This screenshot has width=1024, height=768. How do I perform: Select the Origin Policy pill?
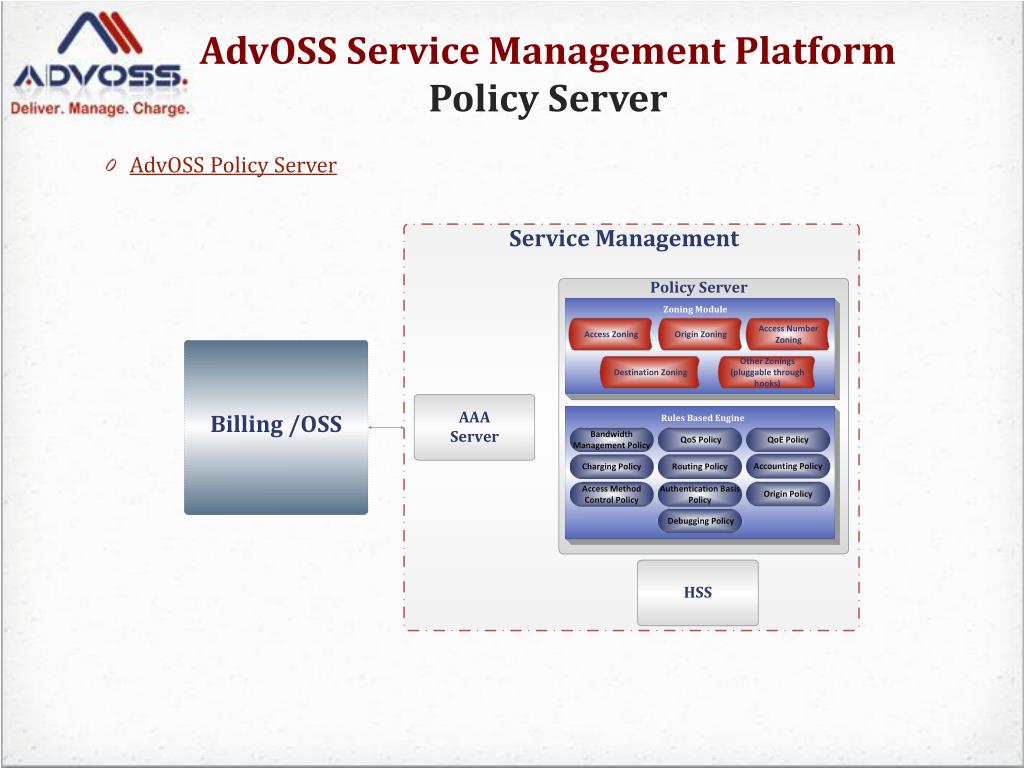pyautogui.click(x=788, y=494)
